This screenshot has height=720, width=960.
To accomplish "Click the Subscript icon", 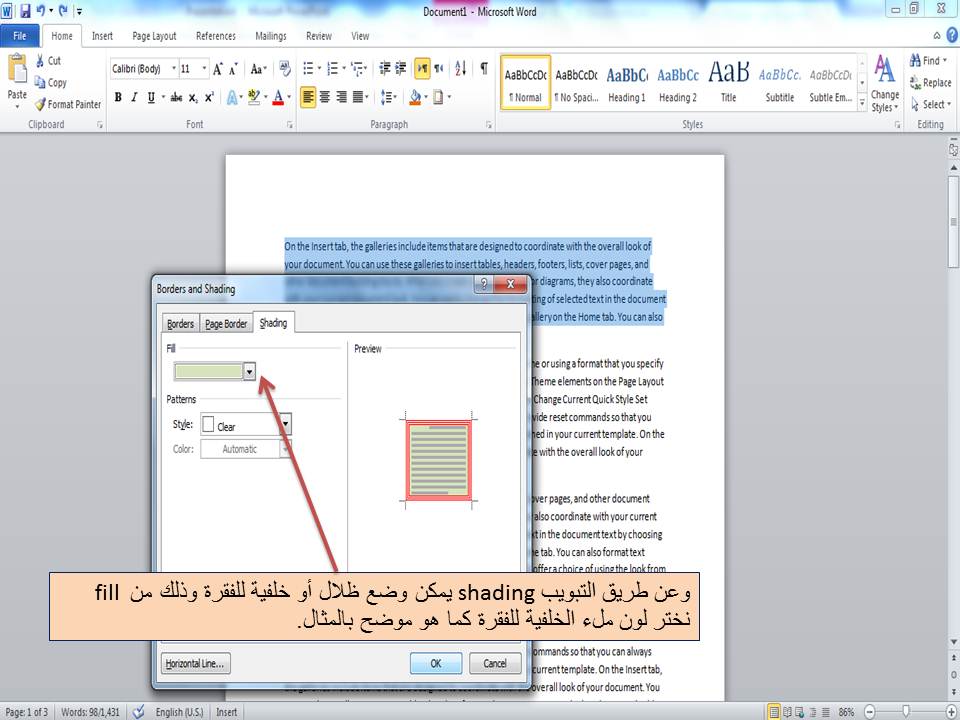I will point(193,98).
